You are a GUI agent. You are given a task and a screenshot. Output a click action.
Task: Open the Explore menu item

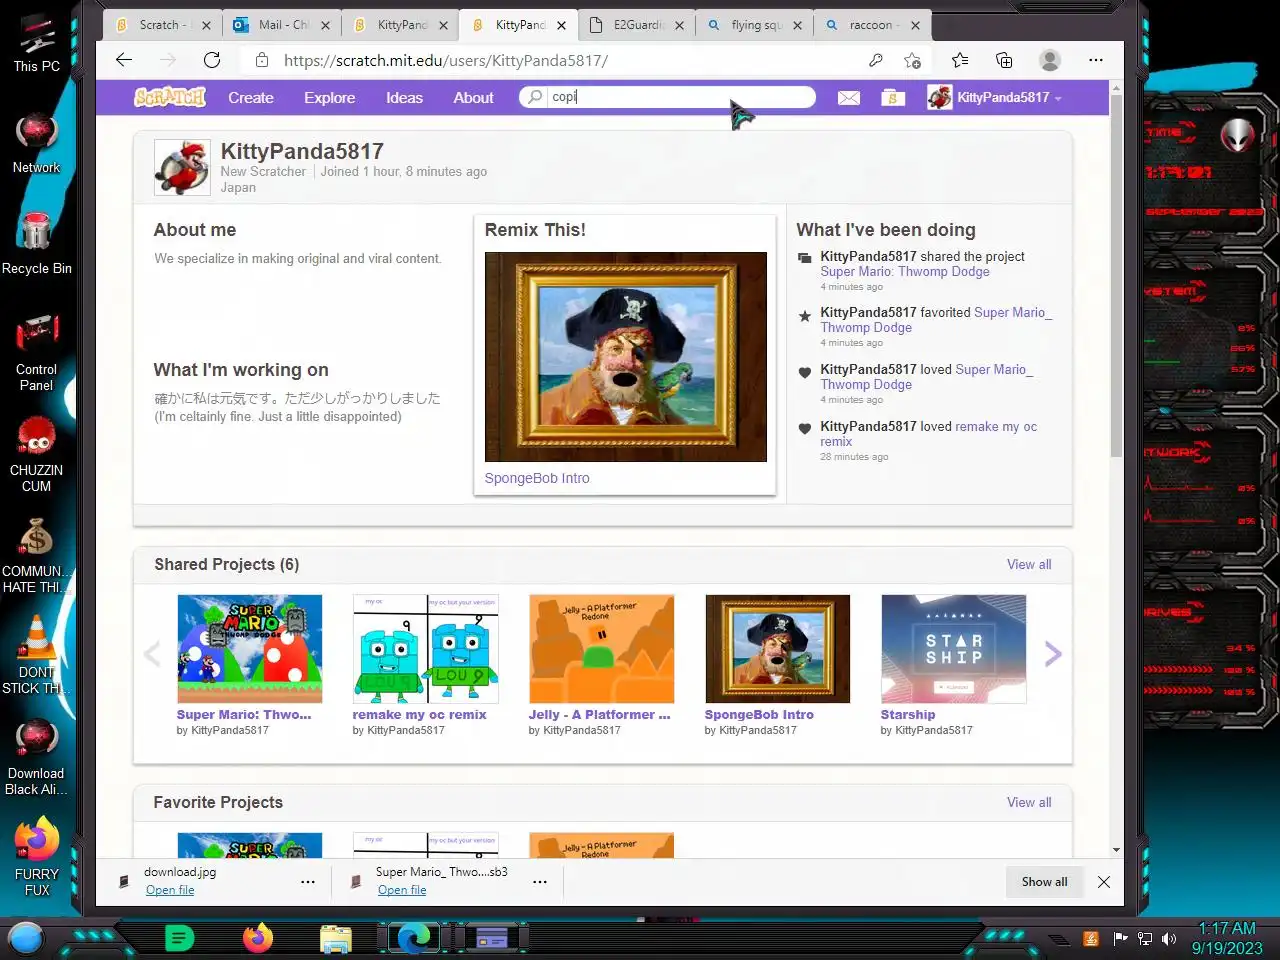[330, 97]
